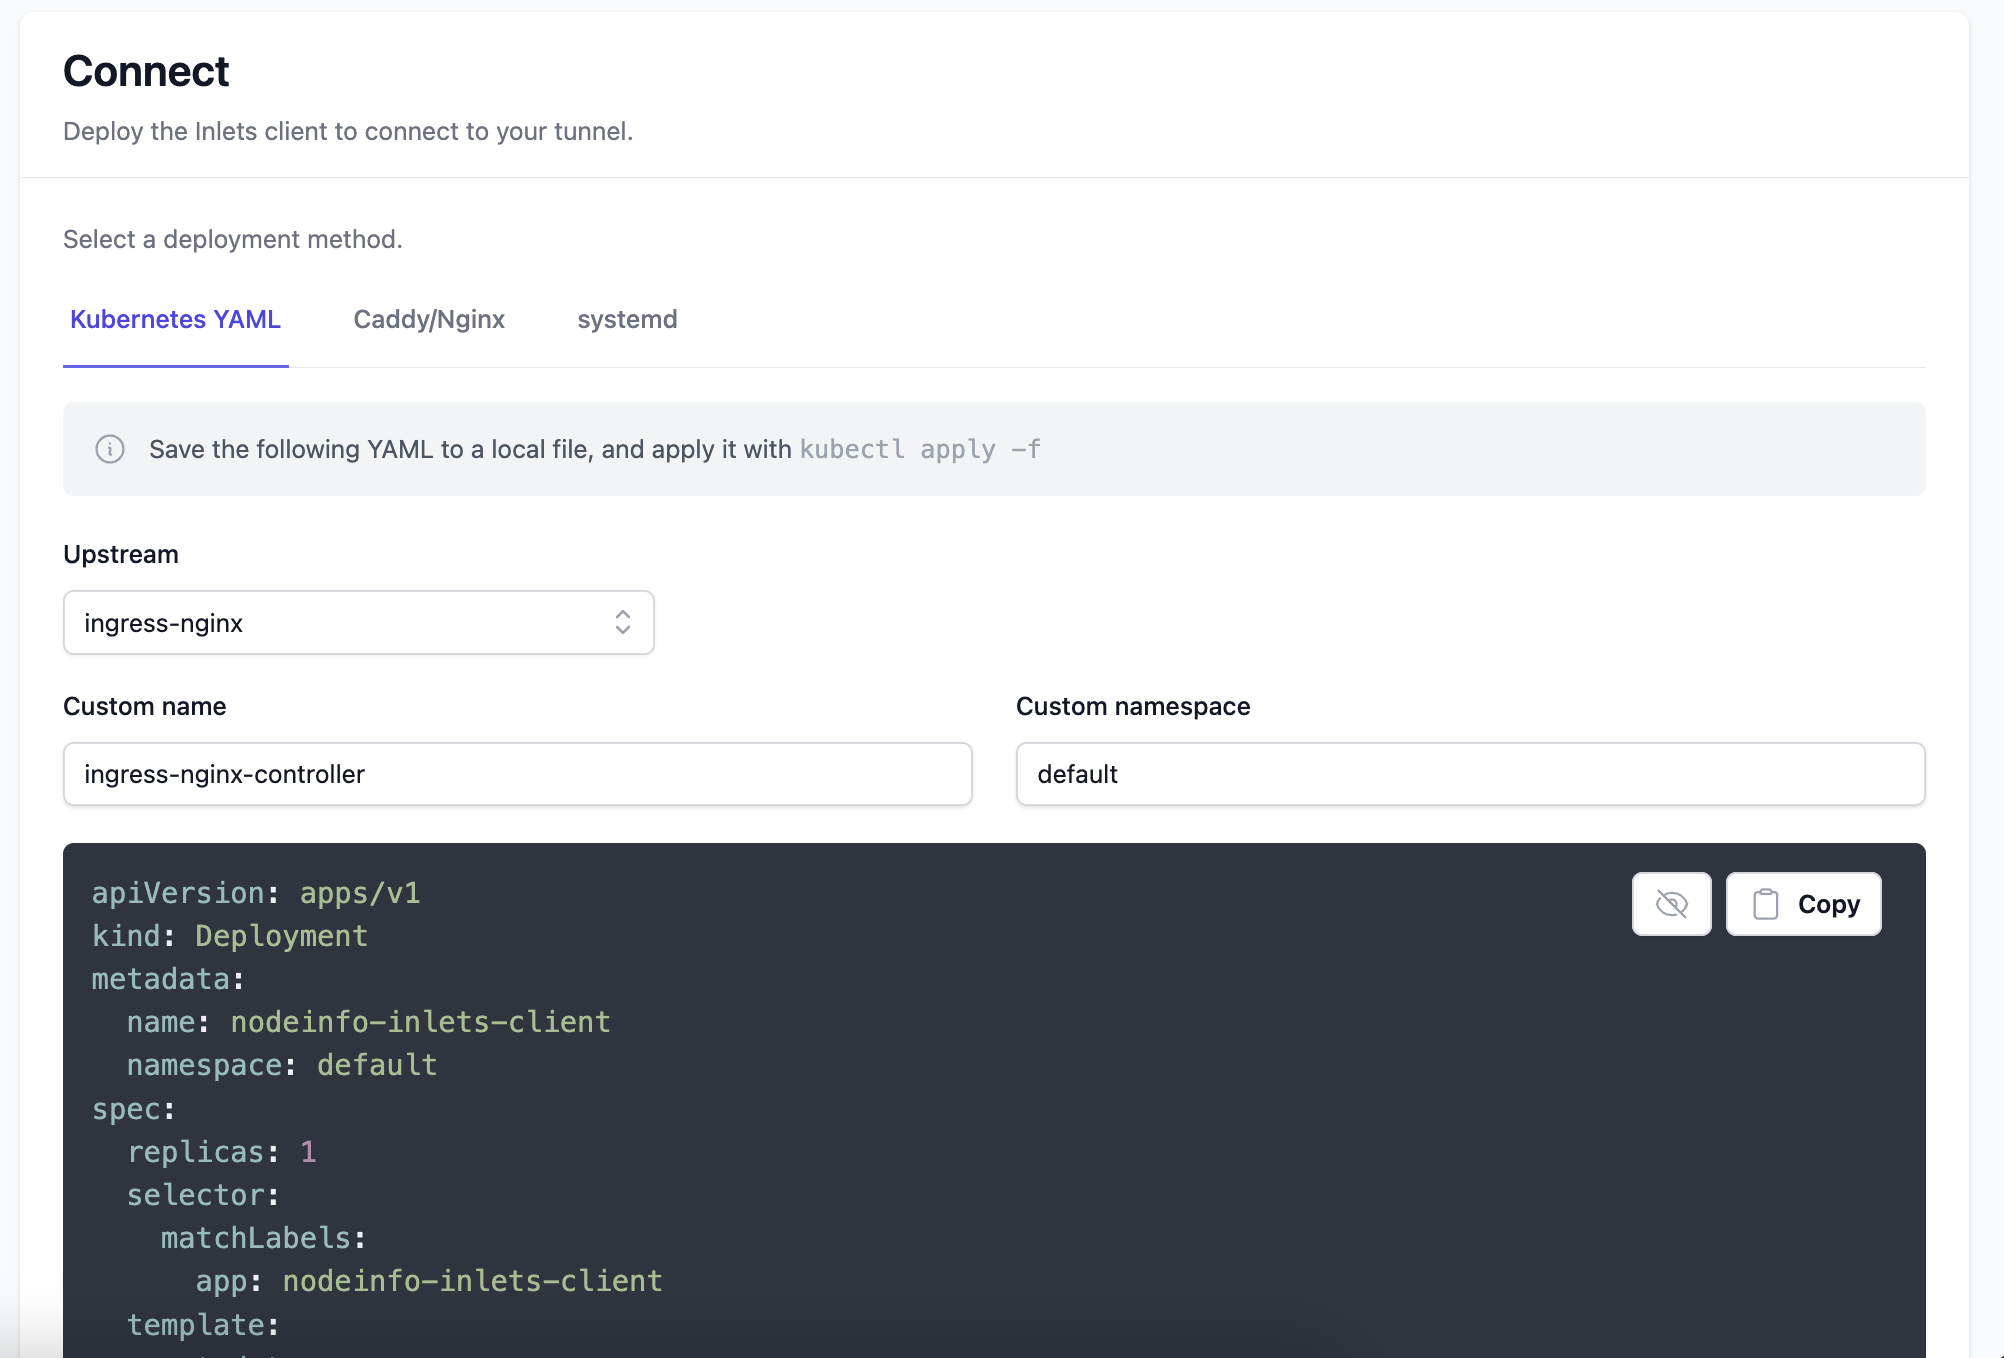Click the 'matchLabels:' YAML line
Screen dimensions: 2004x1358
click(264, 1238)
